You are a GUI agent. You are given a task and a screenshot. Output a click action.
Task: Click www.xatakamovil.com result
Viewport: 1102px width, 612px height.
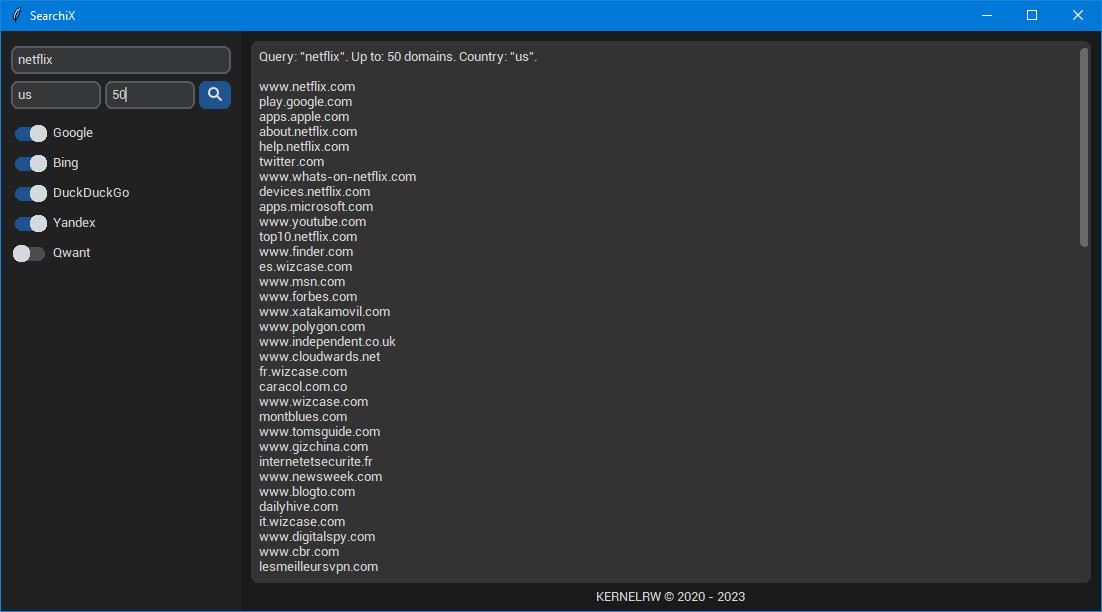pos(324,311)
